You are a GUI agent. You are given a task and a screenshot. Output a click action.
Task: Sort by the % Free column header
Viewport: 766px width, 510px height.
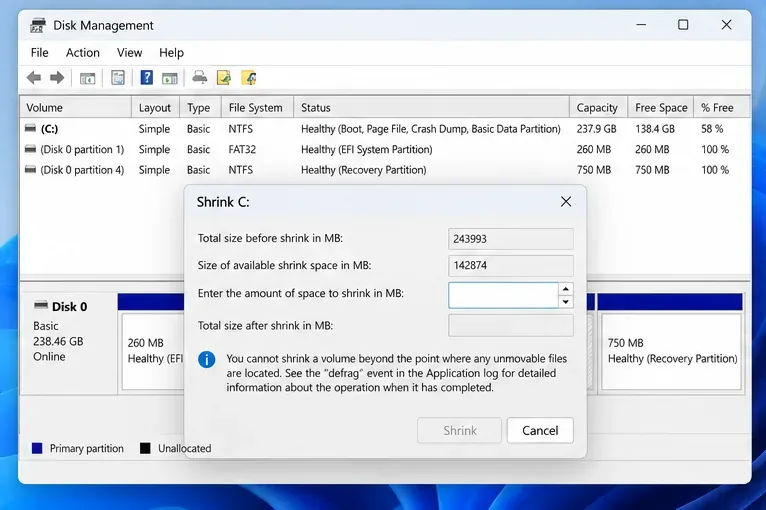722,107
